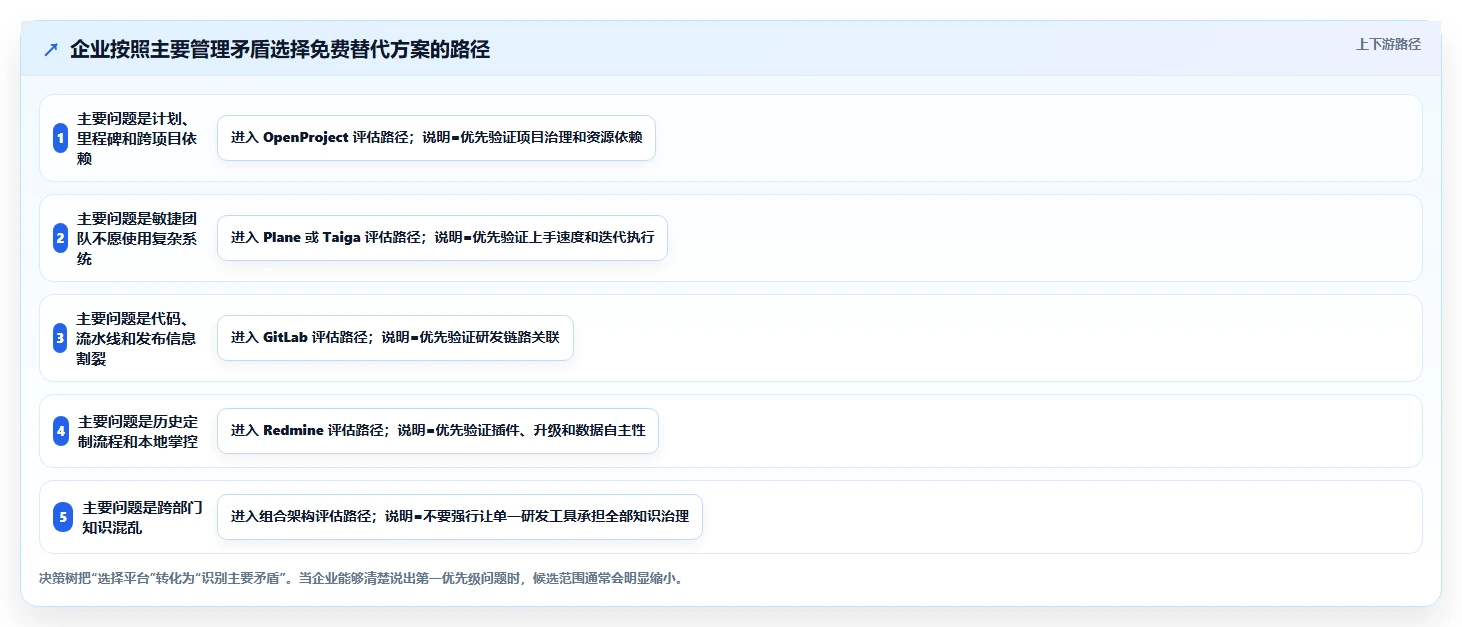Click the 上下游路径 label
Screen dimensions: 1462x627
pyautogui.click(x=1388, y=44)
